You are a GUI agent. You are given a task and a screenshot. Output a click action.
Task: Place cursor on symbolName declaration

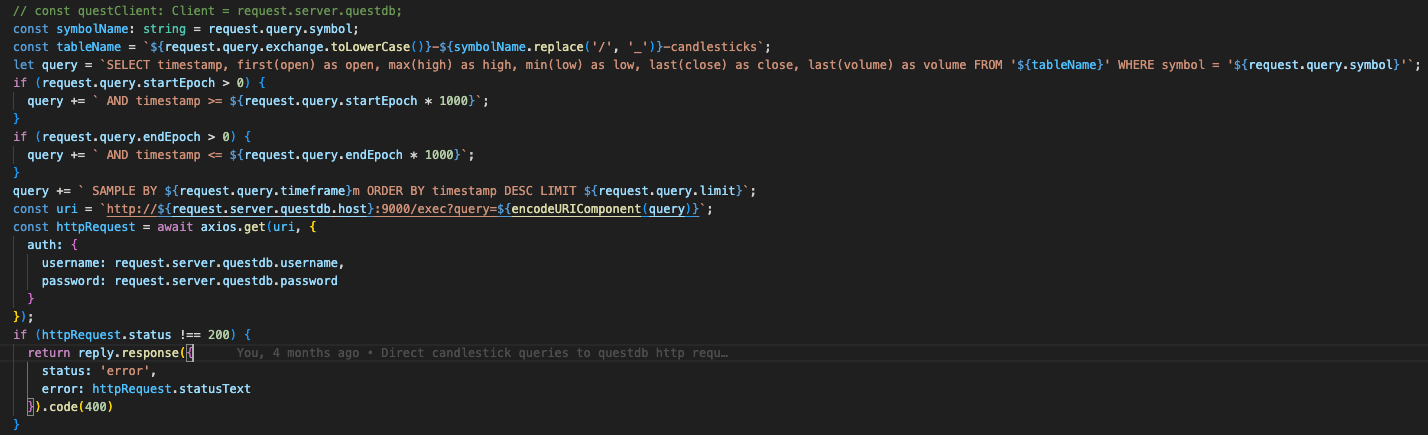click(87, 29)
